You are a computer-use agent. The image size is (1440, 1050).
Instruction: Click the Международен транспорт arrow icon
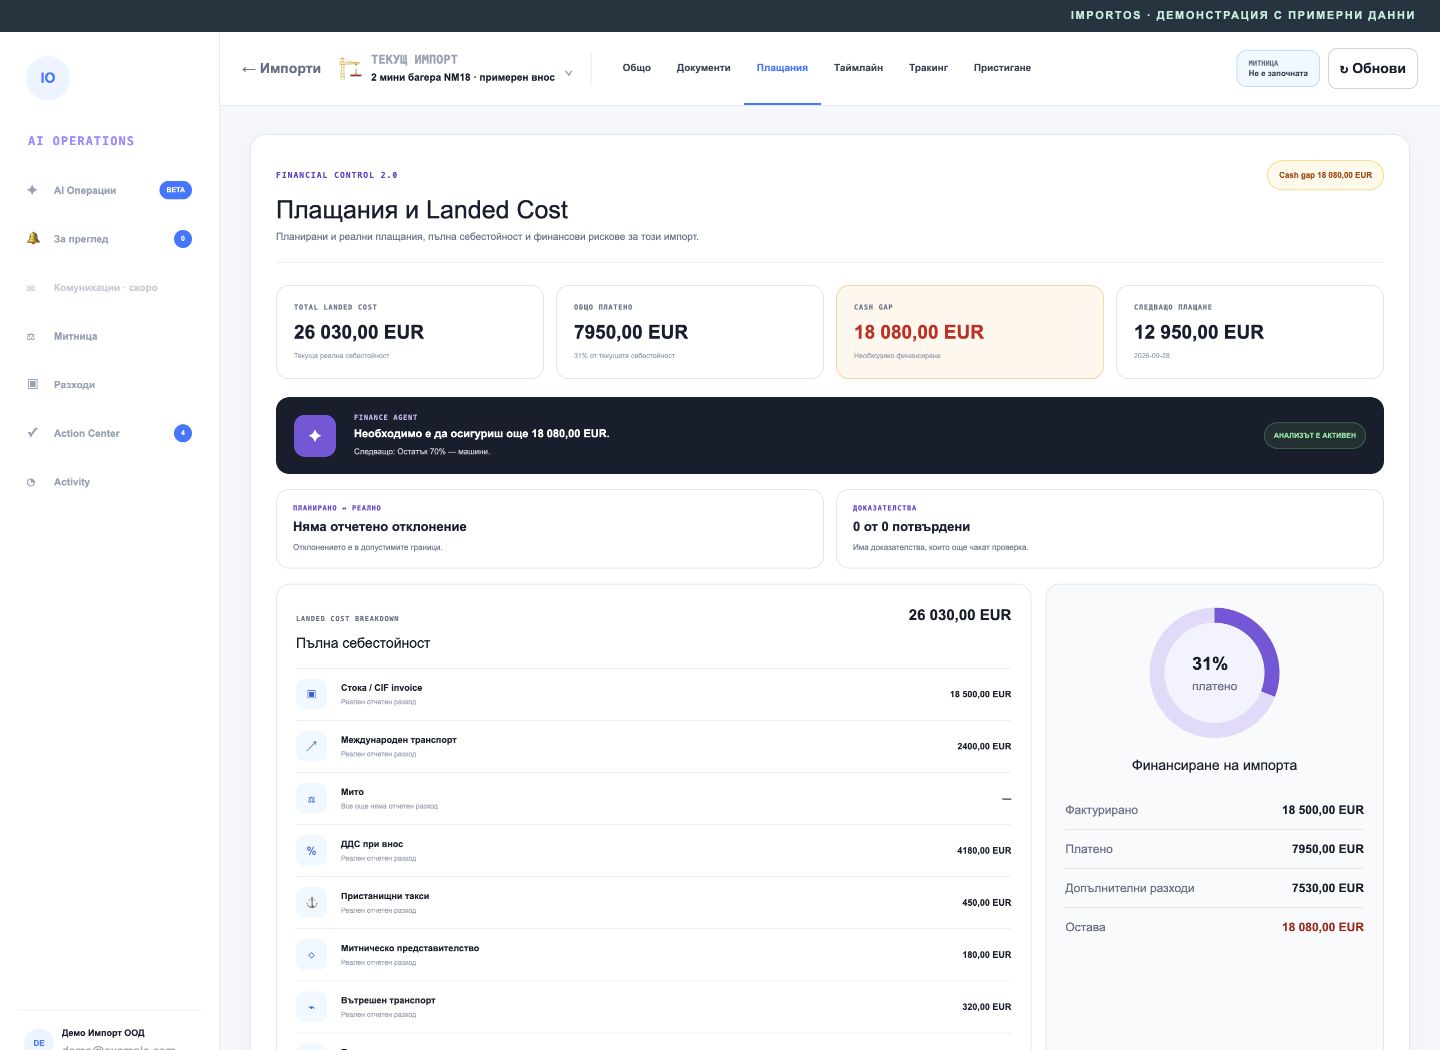311,746
